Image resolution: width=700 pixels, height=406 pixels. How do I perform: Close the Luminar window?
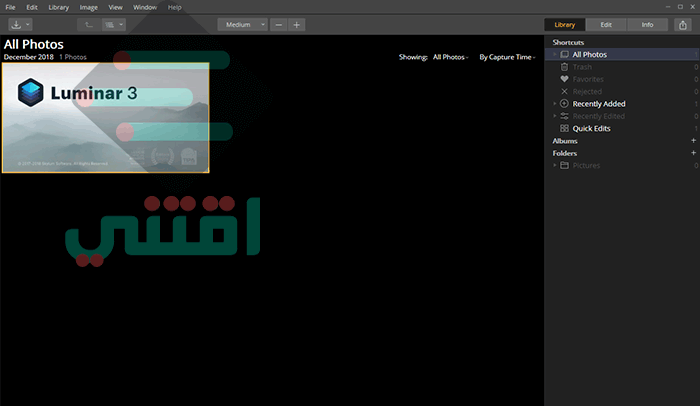click(x=693, y=7)
